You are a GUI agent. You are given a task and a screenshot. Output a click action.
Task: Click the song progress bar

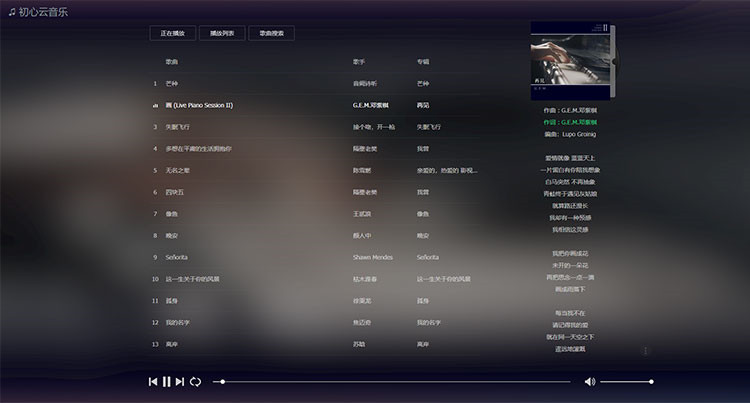click(x=392, y=381)
